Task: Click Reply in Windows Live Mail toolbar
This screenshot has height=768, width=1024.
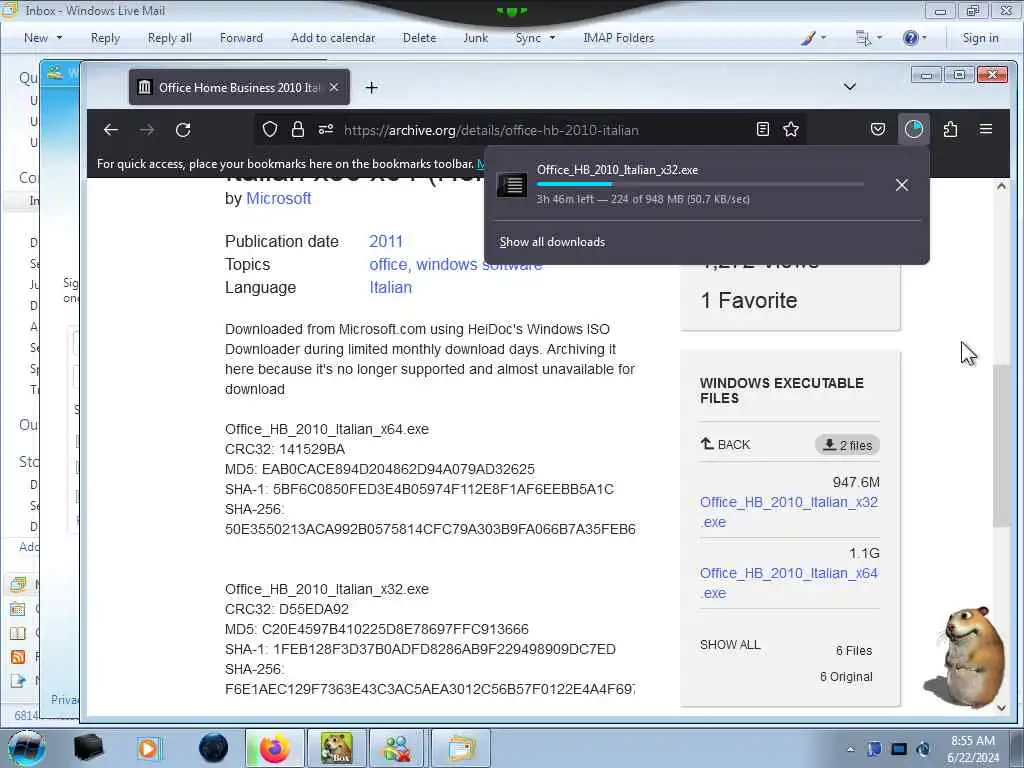Action: click(105, 38)
